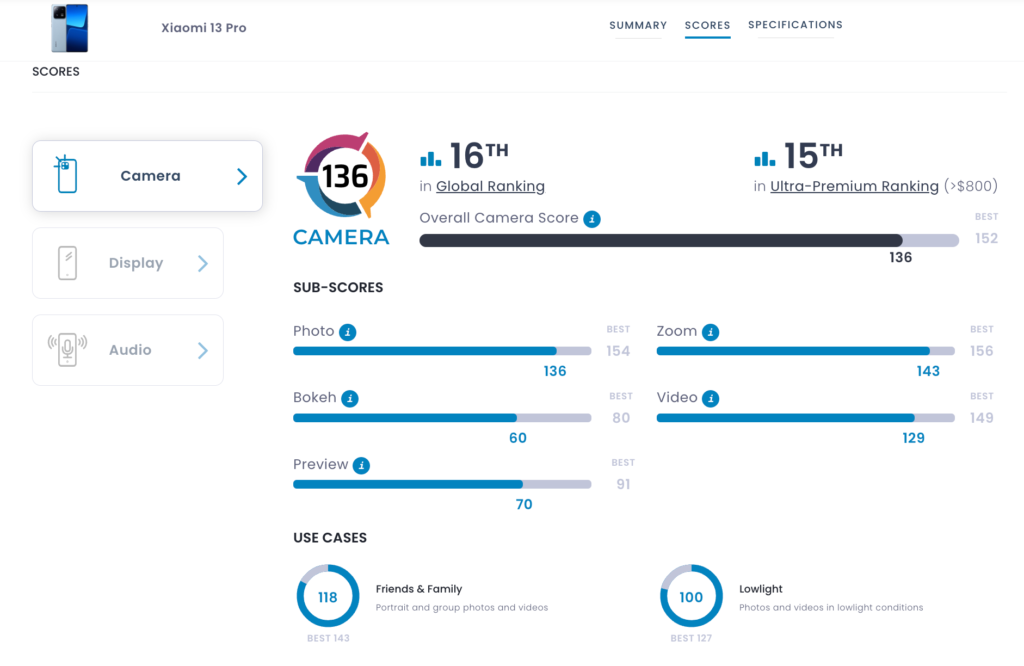Click the Video score value 129
The image size is (1024, 666).
point(914,438)
